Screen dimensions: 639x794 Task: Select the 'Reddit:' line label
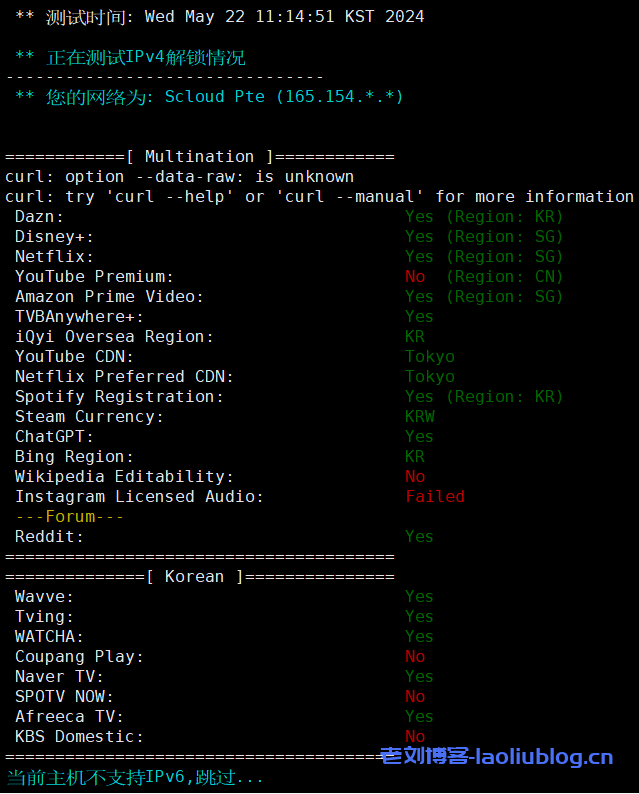(49, 536)
